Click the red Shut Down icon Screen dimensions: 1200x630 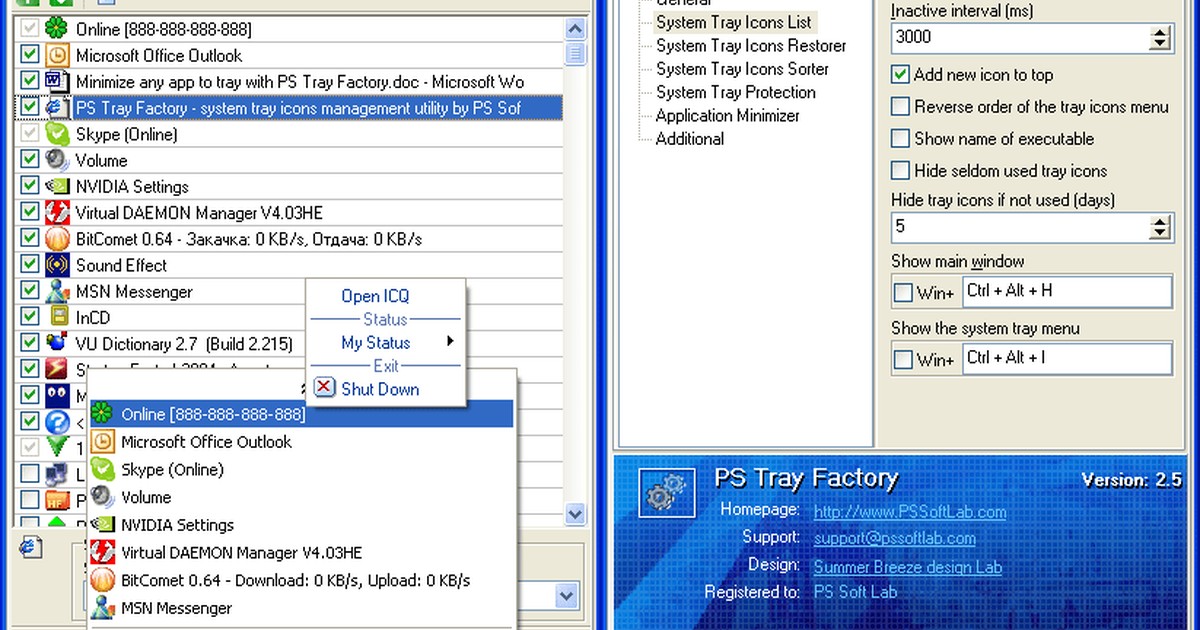pos(324,388)
